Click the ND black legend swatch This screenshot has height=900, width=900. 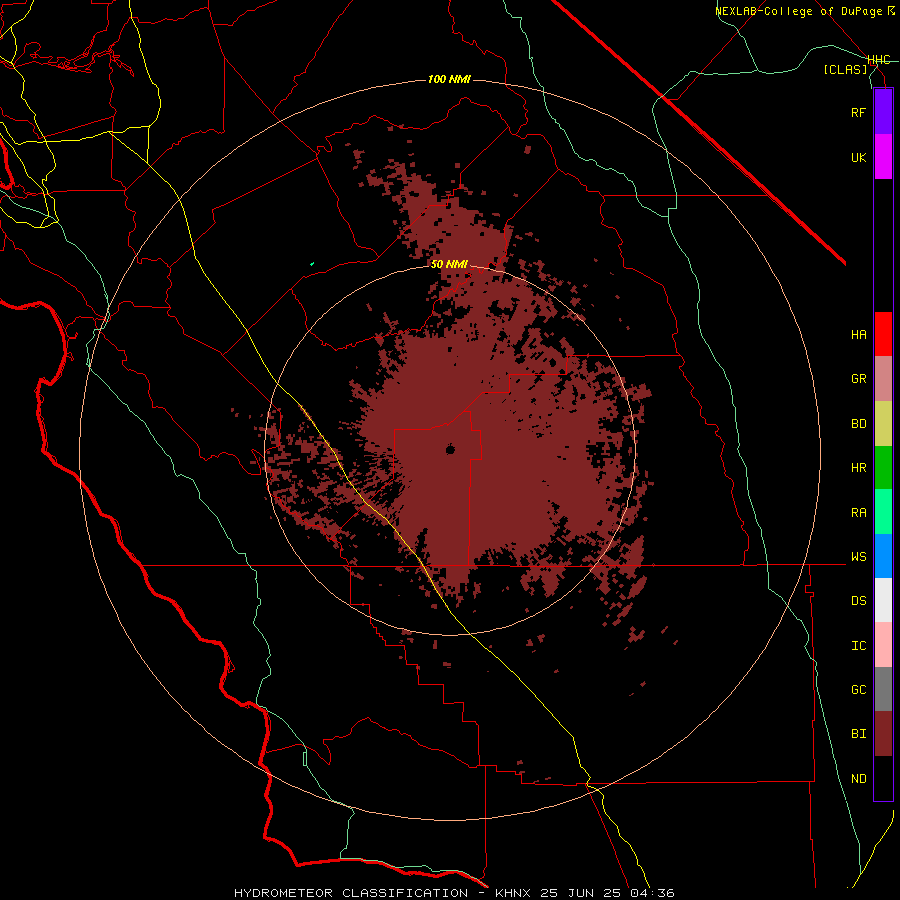(x=883, y=778)
